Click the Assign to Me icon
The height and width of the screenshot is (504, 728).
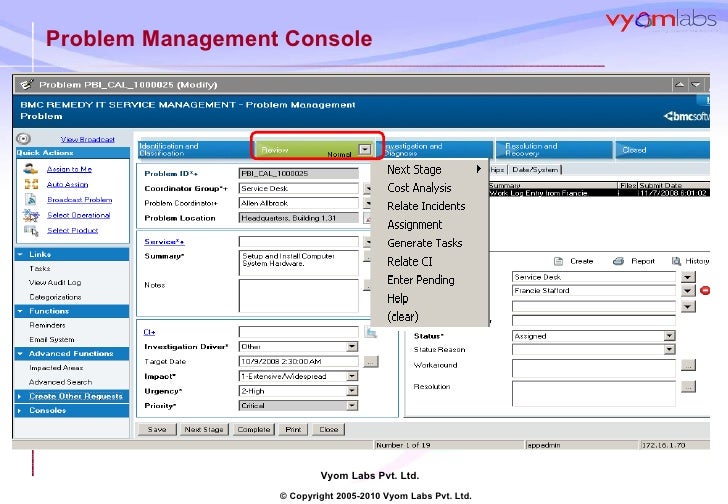click(31, 169)
